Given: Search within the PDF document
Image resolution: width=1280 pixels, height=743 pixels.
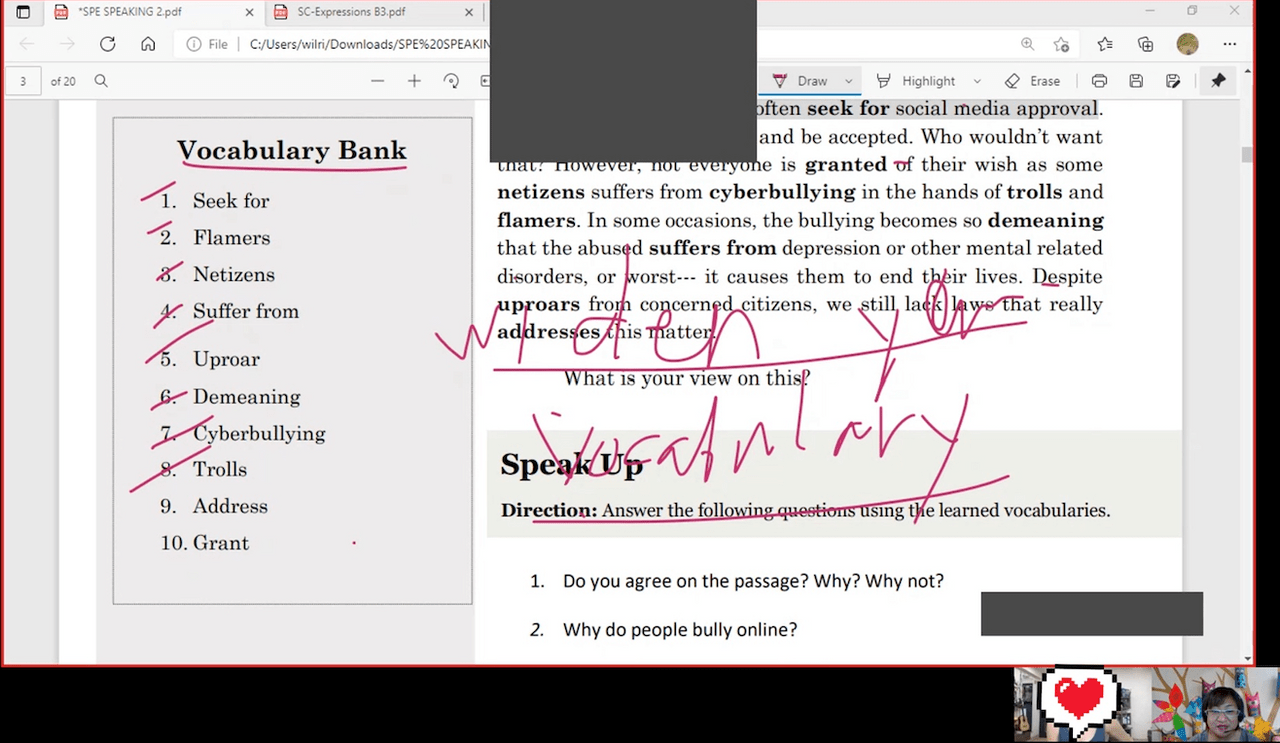Looking at the screenshot, I should (x=101, y=81).
